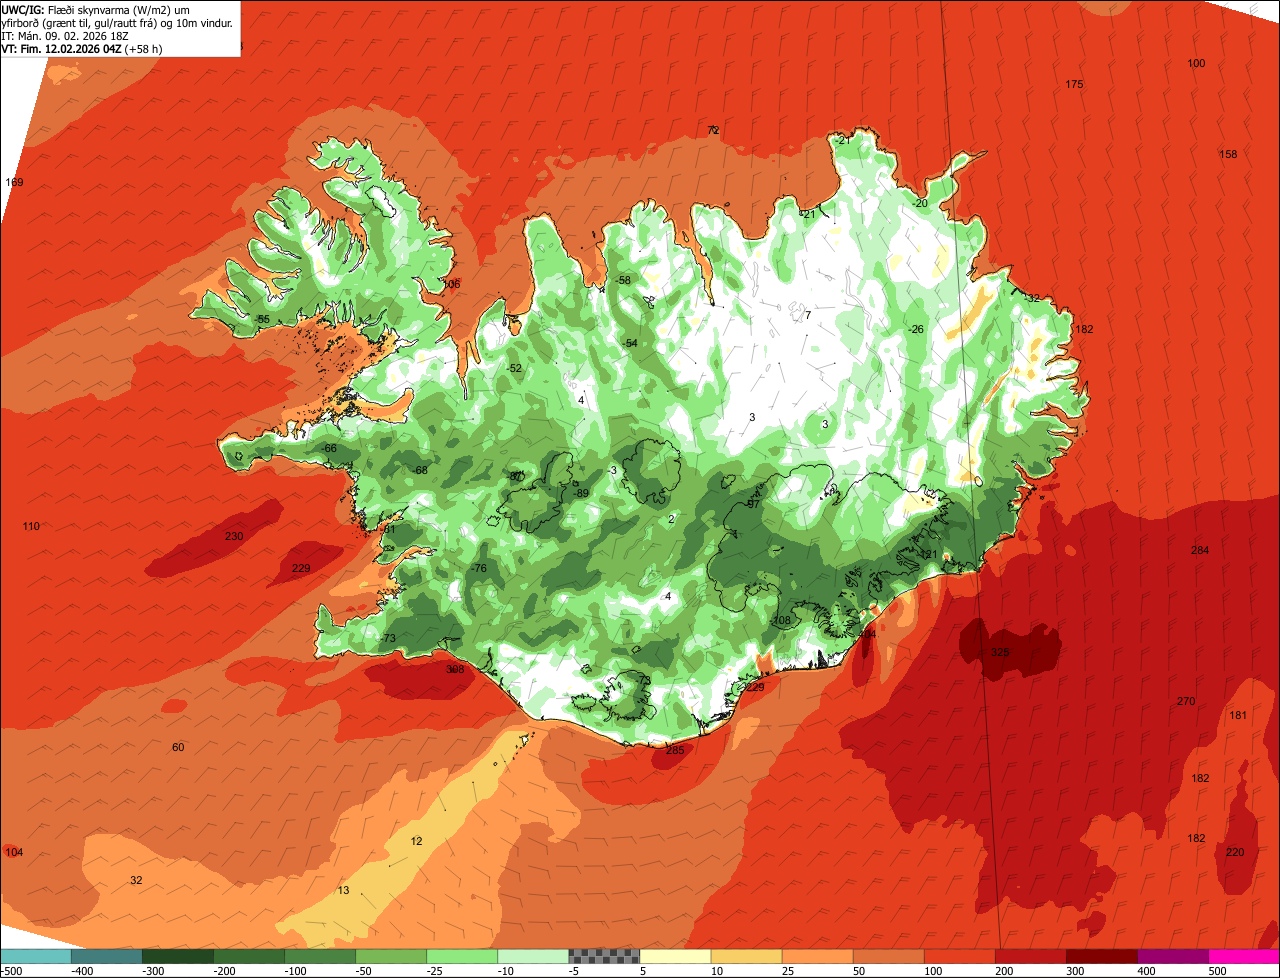Screen dimensions: 1280x978
Task: Click the land value -58
Action: 623,280
